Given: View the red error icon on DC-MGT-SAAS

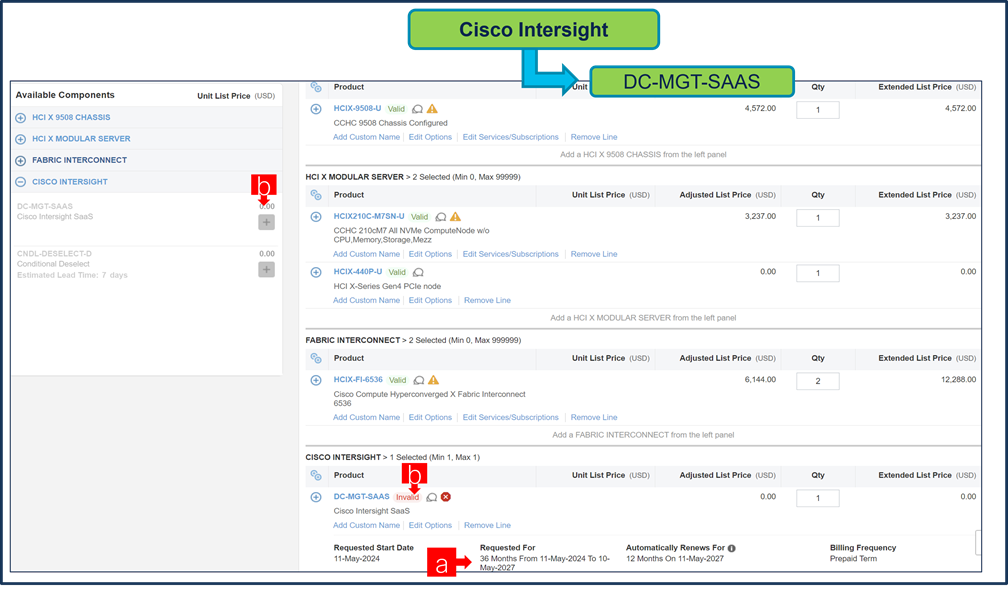Looking at the screenshot, I should 446,497.
